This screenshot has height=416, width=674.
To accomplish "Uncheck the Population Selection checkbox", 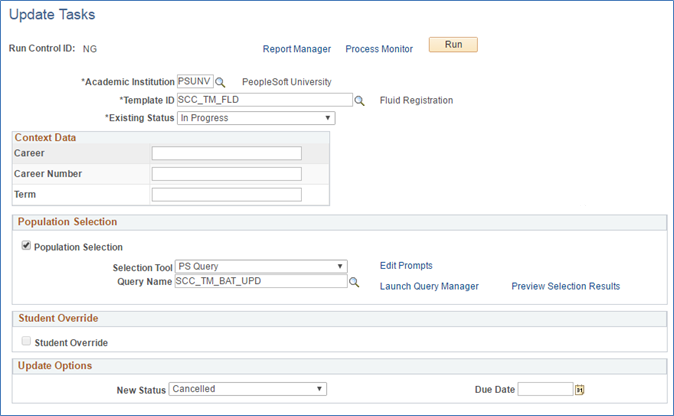I will tap(26, 245).
